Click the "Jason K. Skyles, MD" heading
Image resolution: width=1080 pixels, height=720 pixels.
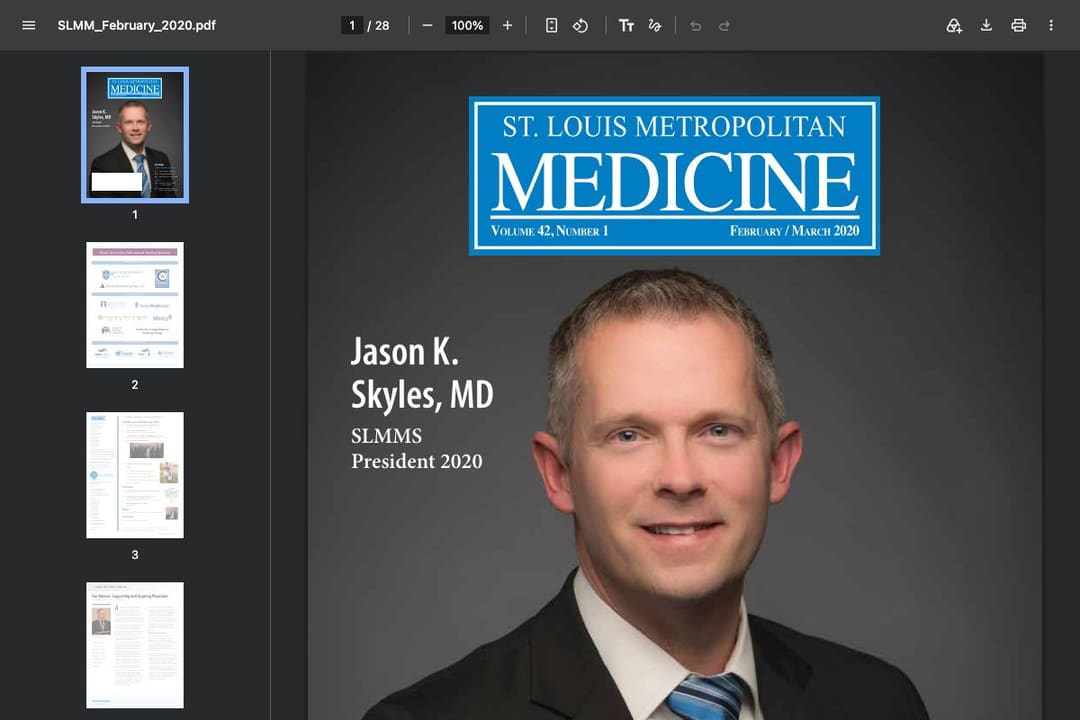(x=422, y=373)
